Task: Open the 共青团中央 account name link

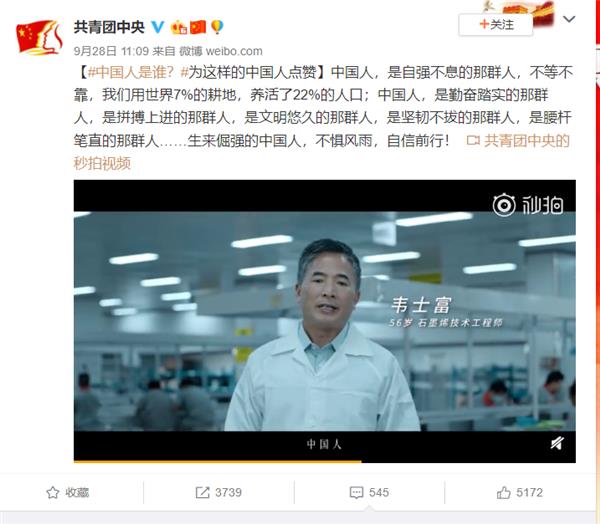Action: [109, 27]
